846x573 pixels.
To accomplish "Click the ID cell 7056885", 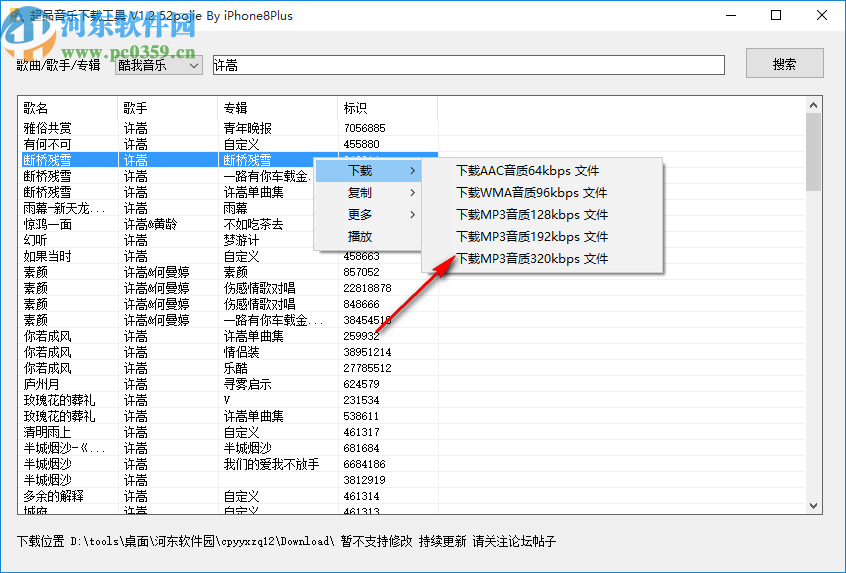I will [364, 128].
